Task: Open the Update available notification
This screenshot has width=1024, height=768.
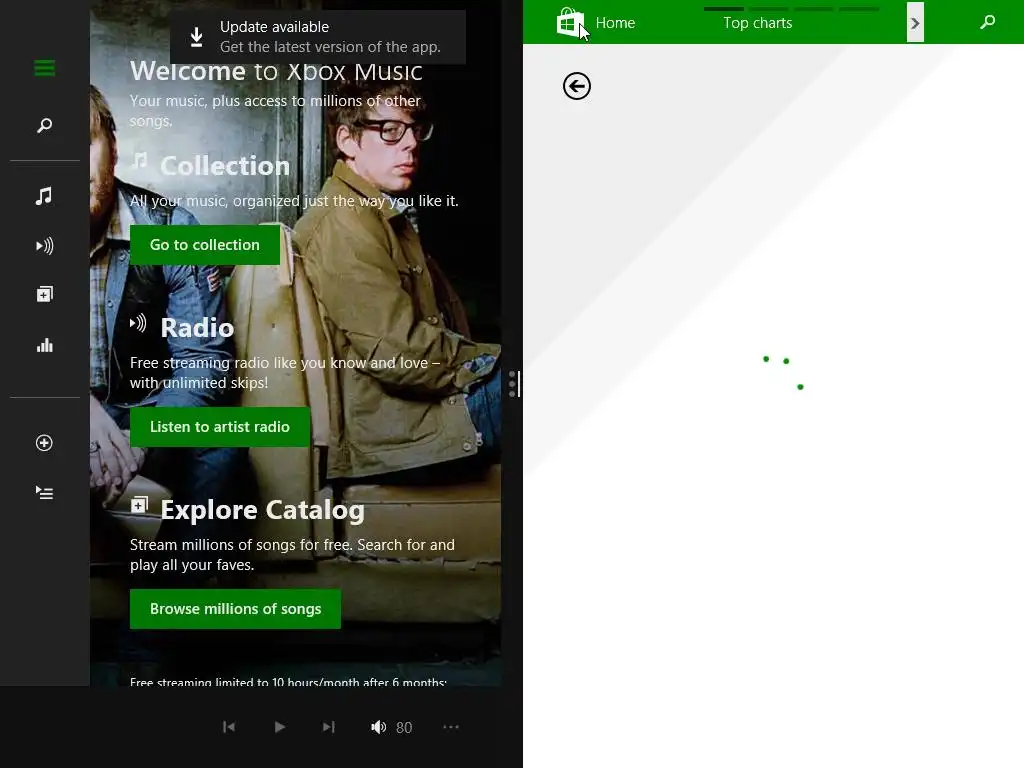Action: click(x=318, y=37)
